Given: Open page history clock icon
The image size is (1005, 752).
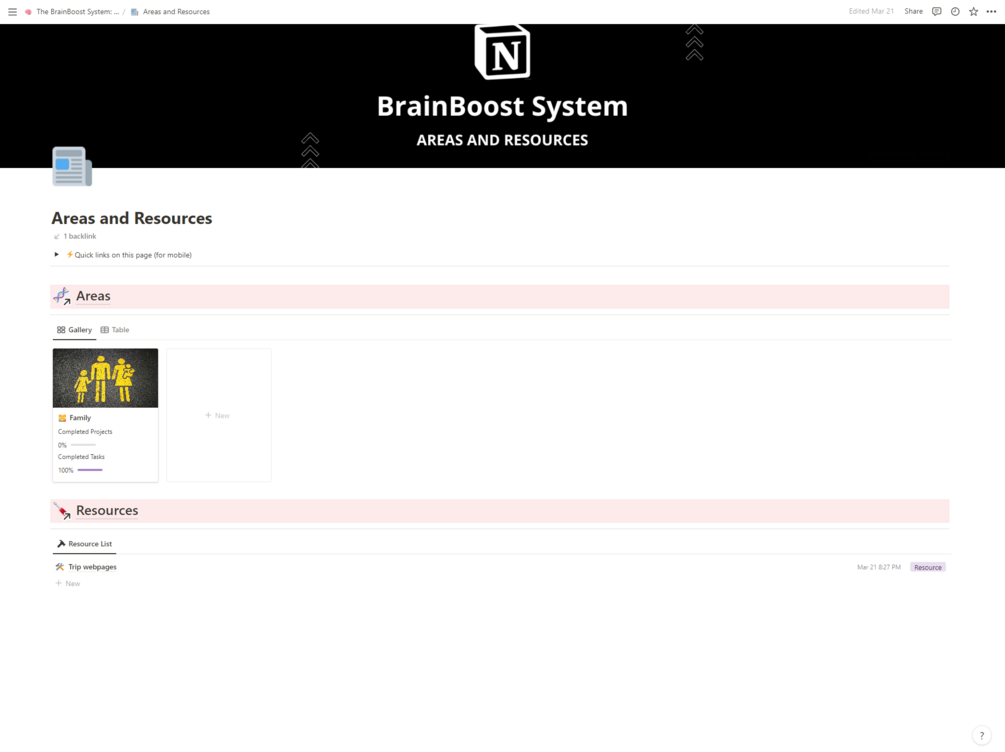Looking at the screenshot, I should [955, 12].
